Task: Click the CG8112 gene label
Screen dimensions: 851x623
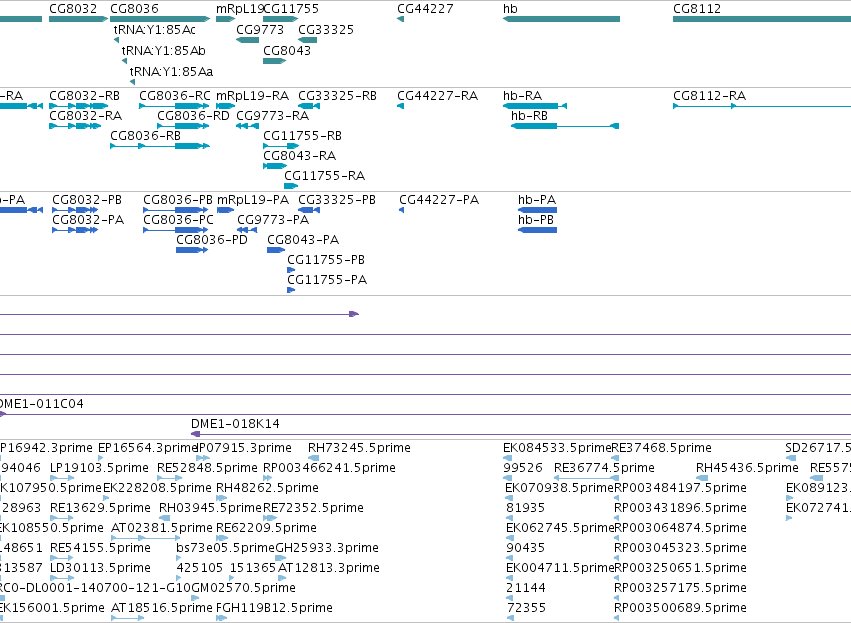Action: tap(697, 9)
